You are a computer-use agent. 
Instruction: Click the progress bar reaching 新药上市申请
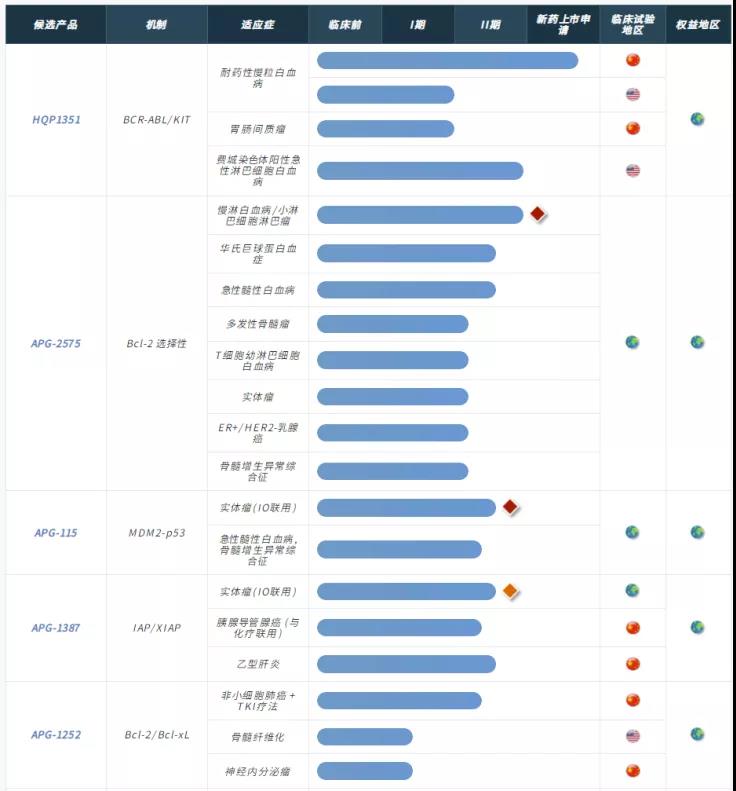click(447, 61)
